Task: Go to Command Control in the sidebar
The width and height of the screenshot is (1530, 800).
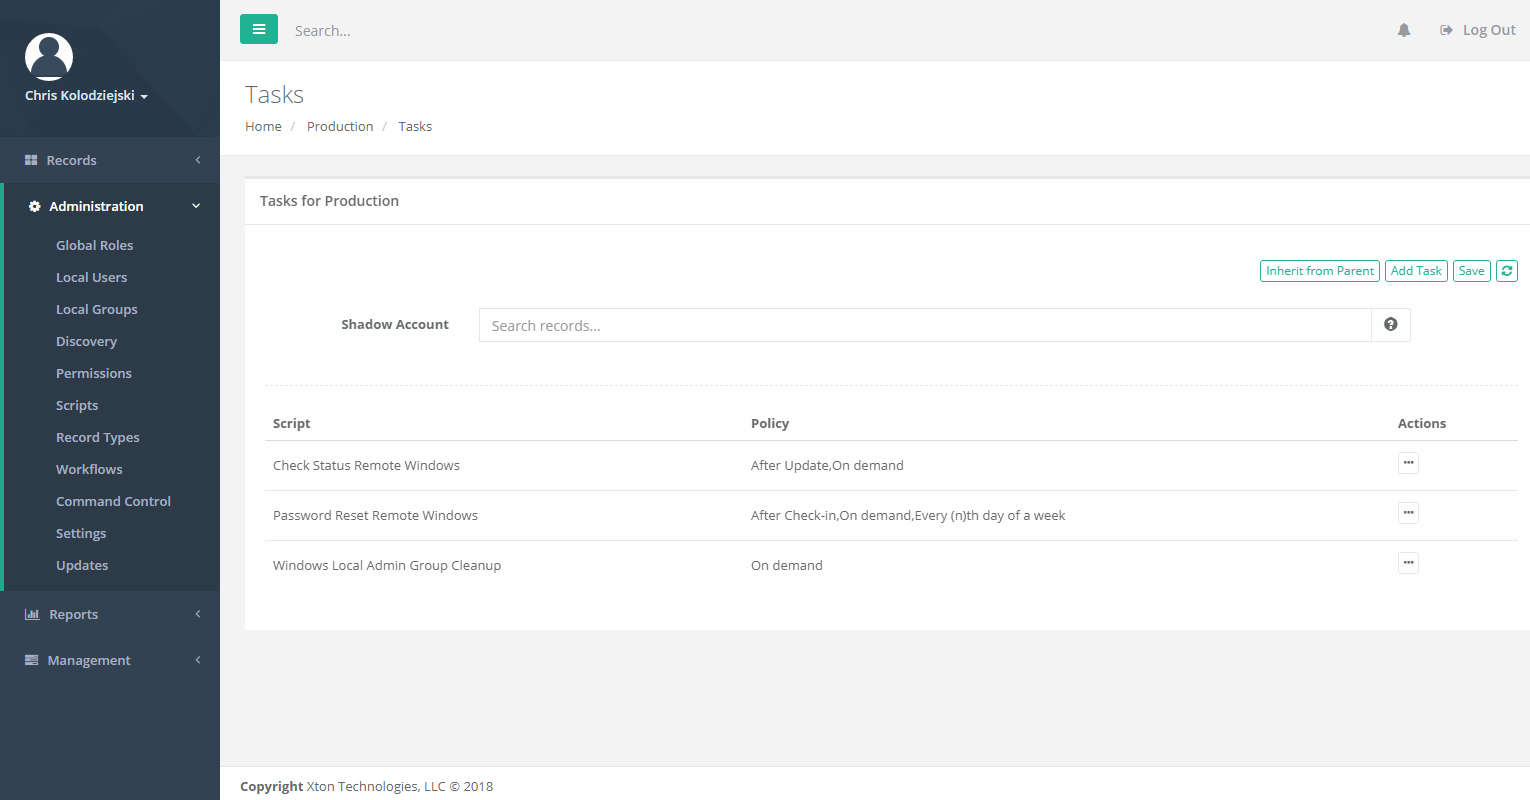Action: pos(113,501)
